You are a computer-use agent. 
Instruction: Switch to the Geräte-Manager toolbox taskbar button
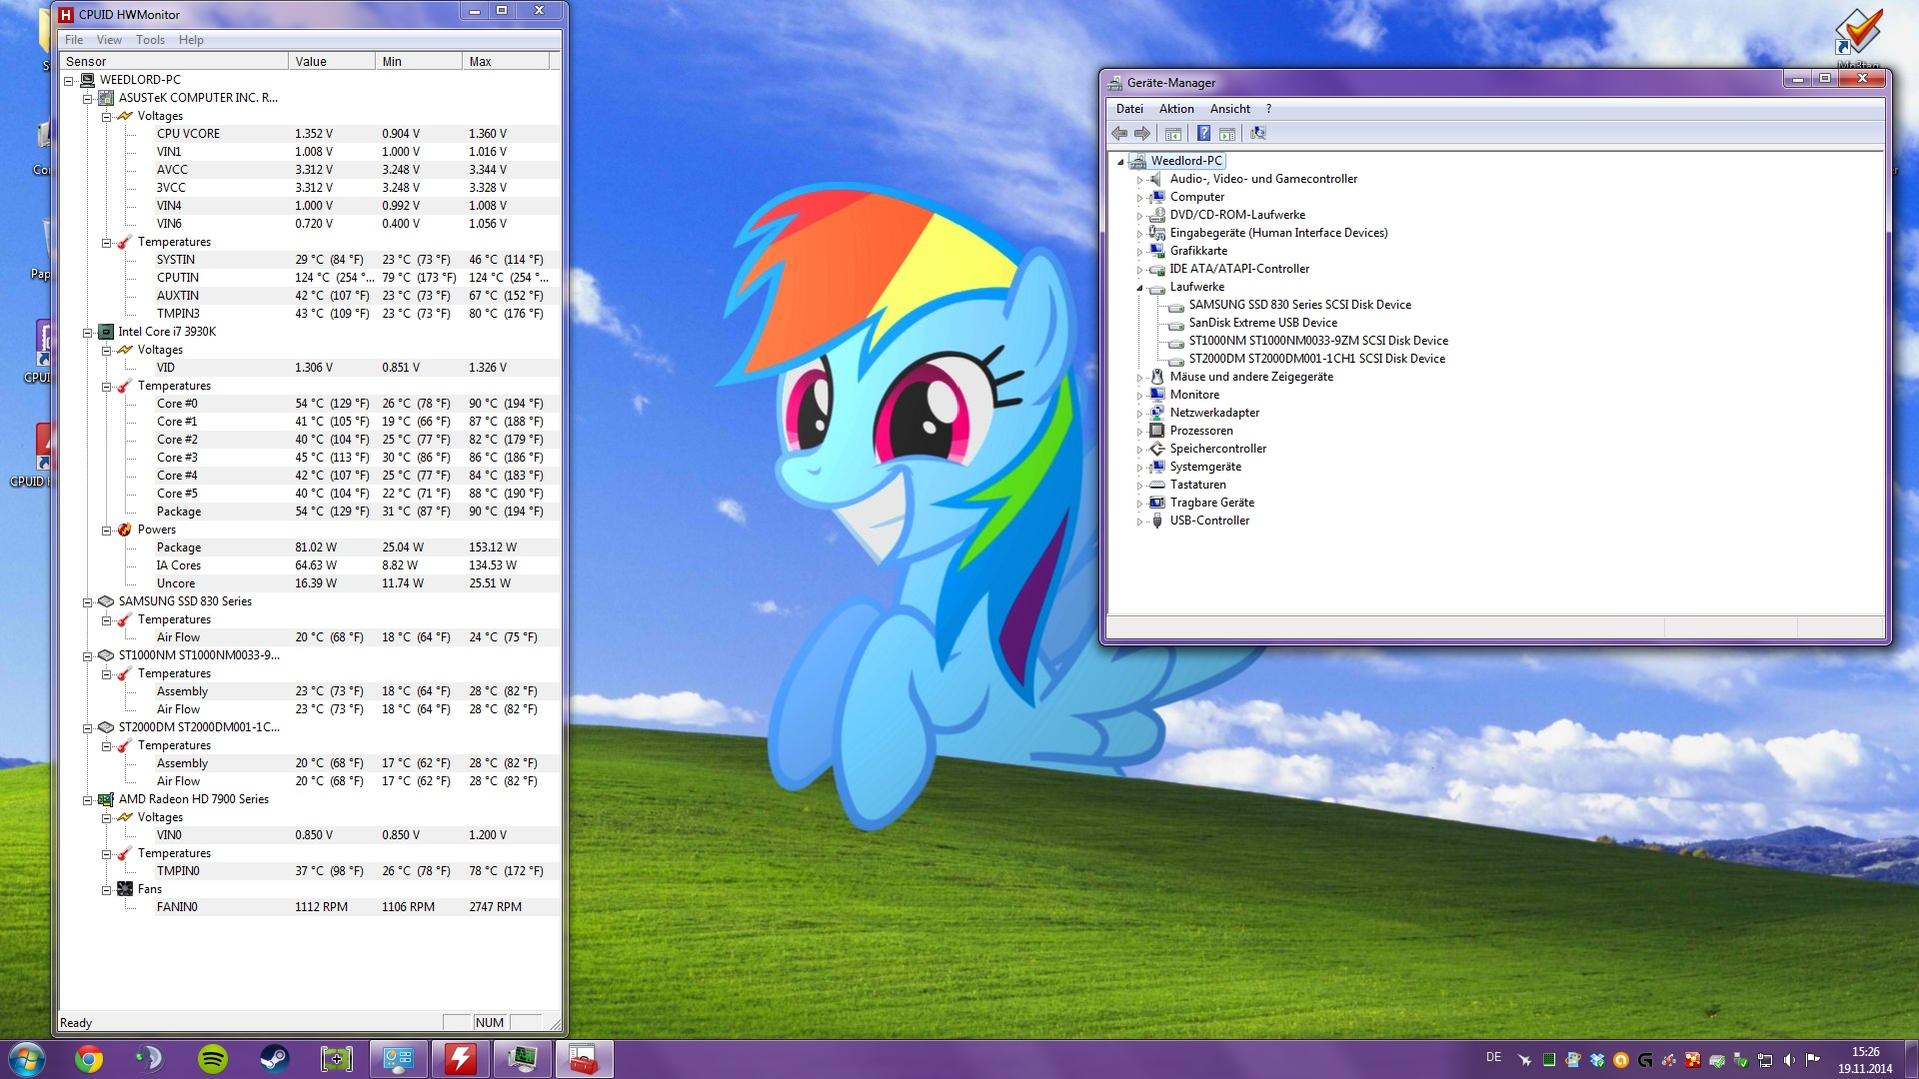click(584, 1059)
